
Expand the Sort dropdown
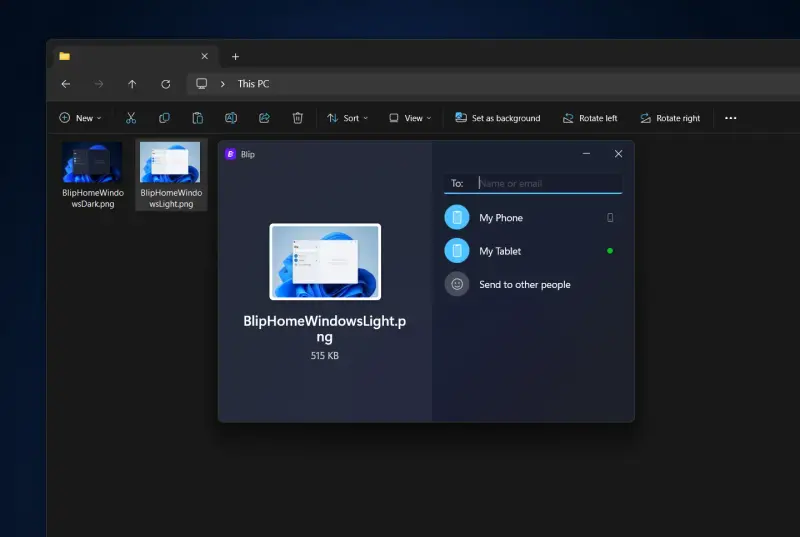348,118
